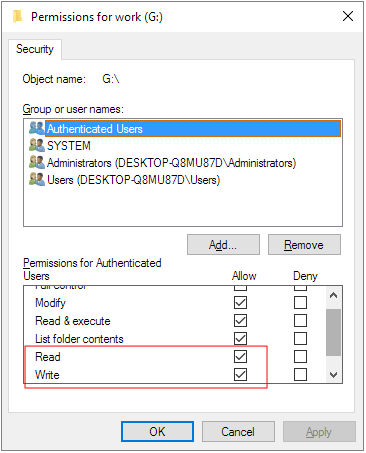This screenshot has width=366, height=453.
Task: Toggle Allow checkbox for Read & execute
Action: pyautogui.click(x=240, y=321)
